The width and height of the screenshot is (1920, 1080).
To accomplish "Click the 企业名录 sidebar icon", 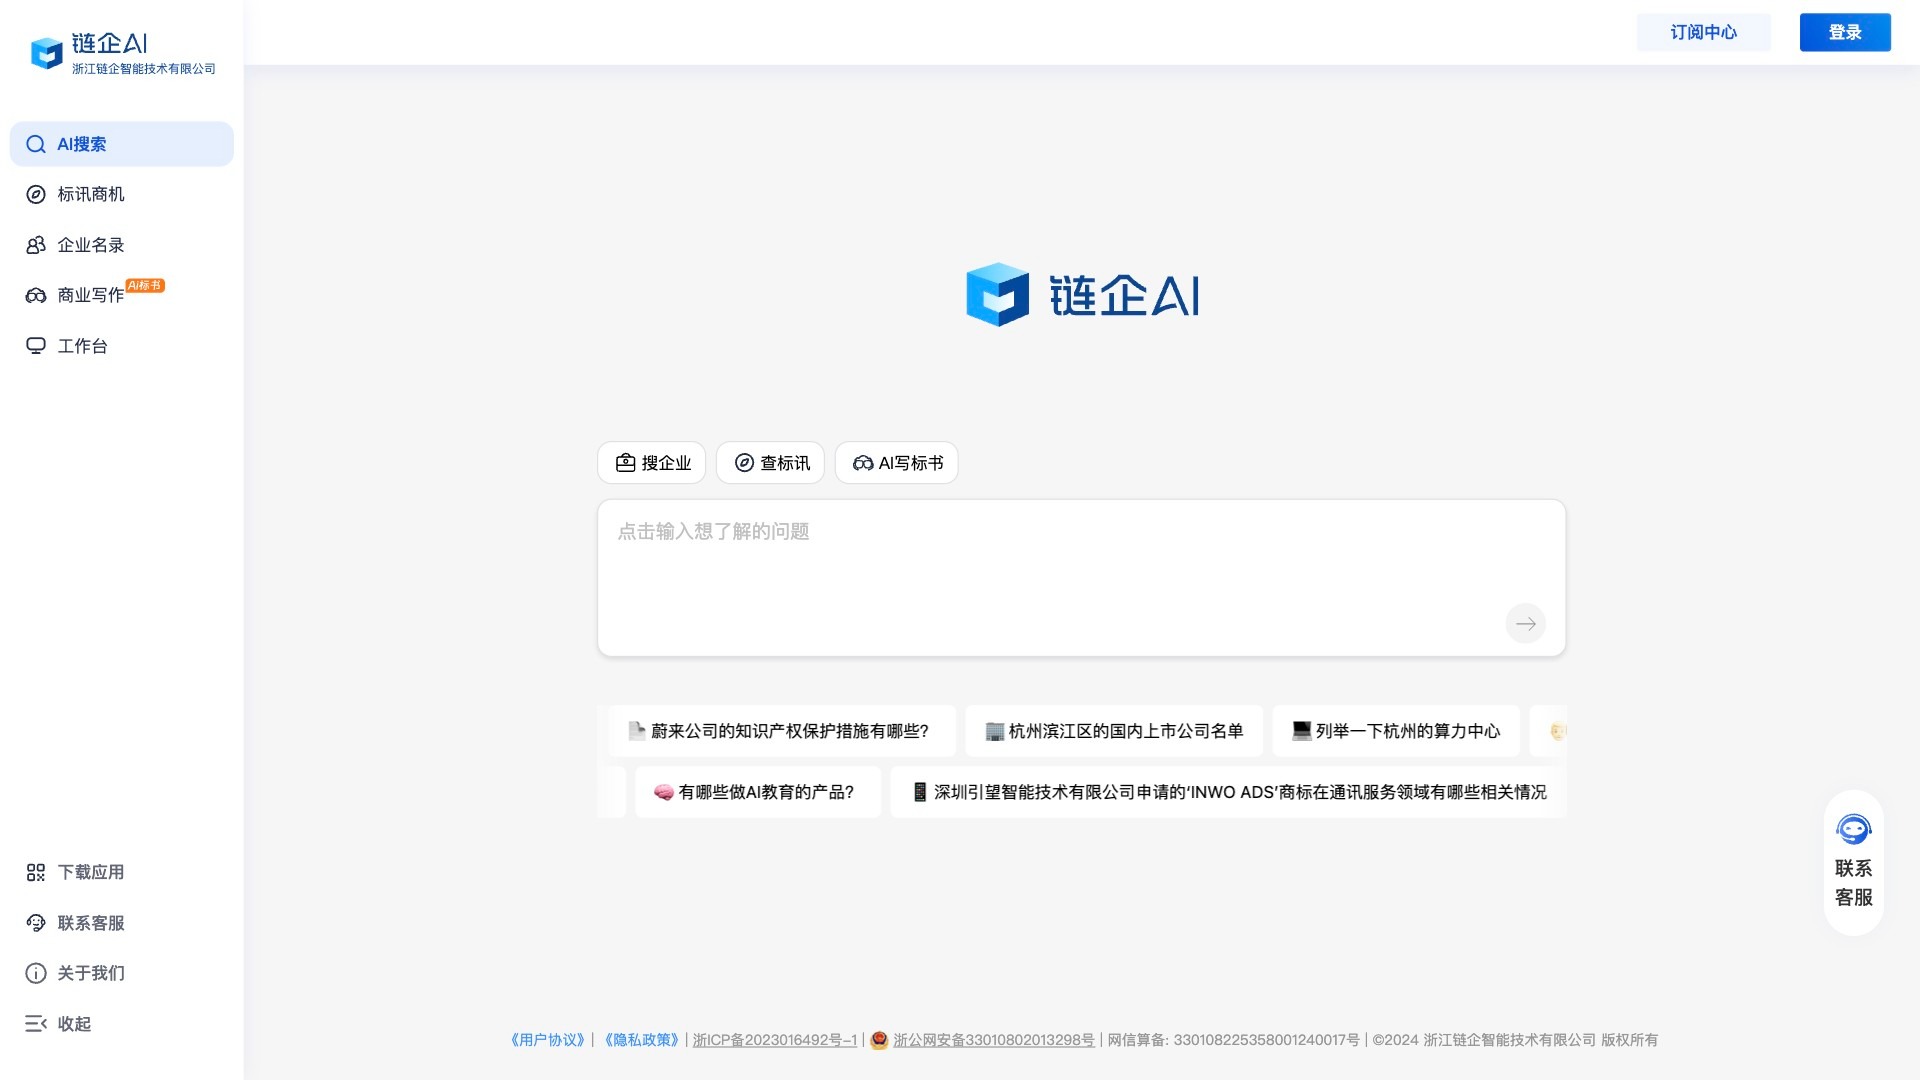I will coord(36,244).
